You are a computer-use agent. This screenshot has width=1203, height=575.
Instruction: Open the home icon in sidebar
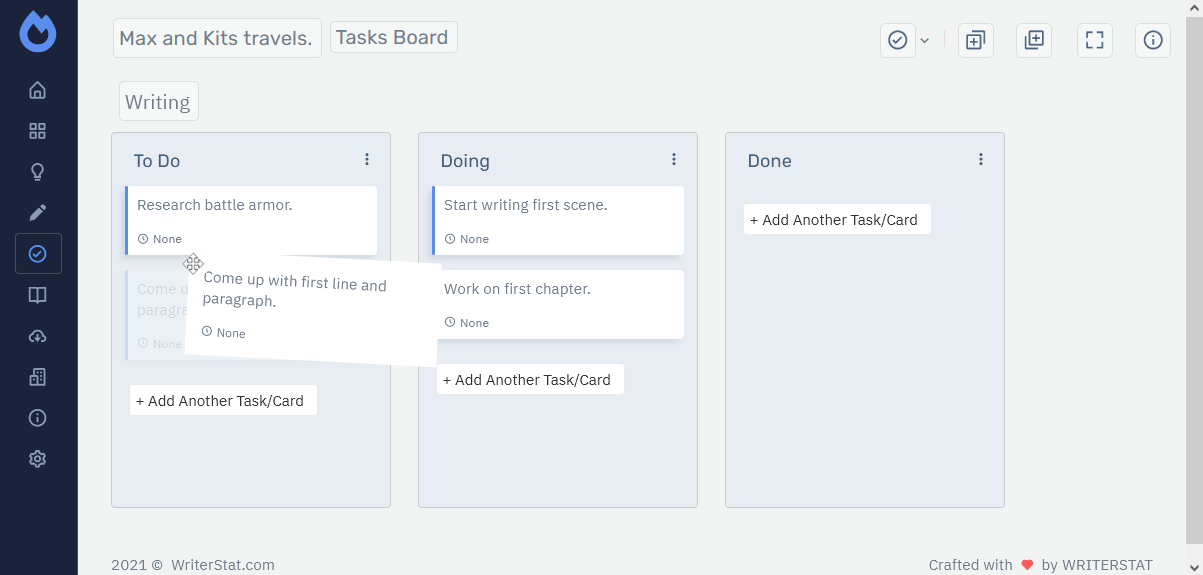point(37,90)
